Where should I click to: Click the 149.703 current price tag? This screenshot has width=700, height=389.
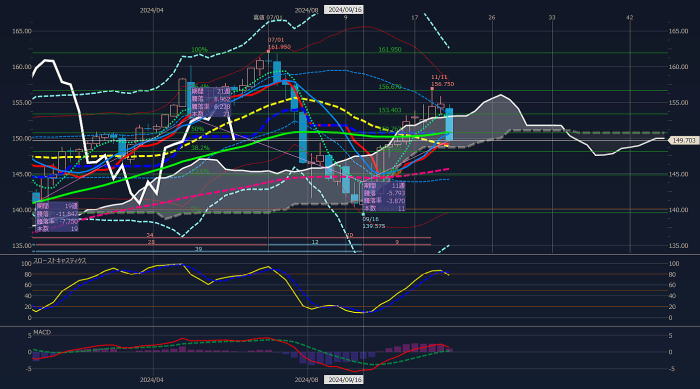click(683, 140)
